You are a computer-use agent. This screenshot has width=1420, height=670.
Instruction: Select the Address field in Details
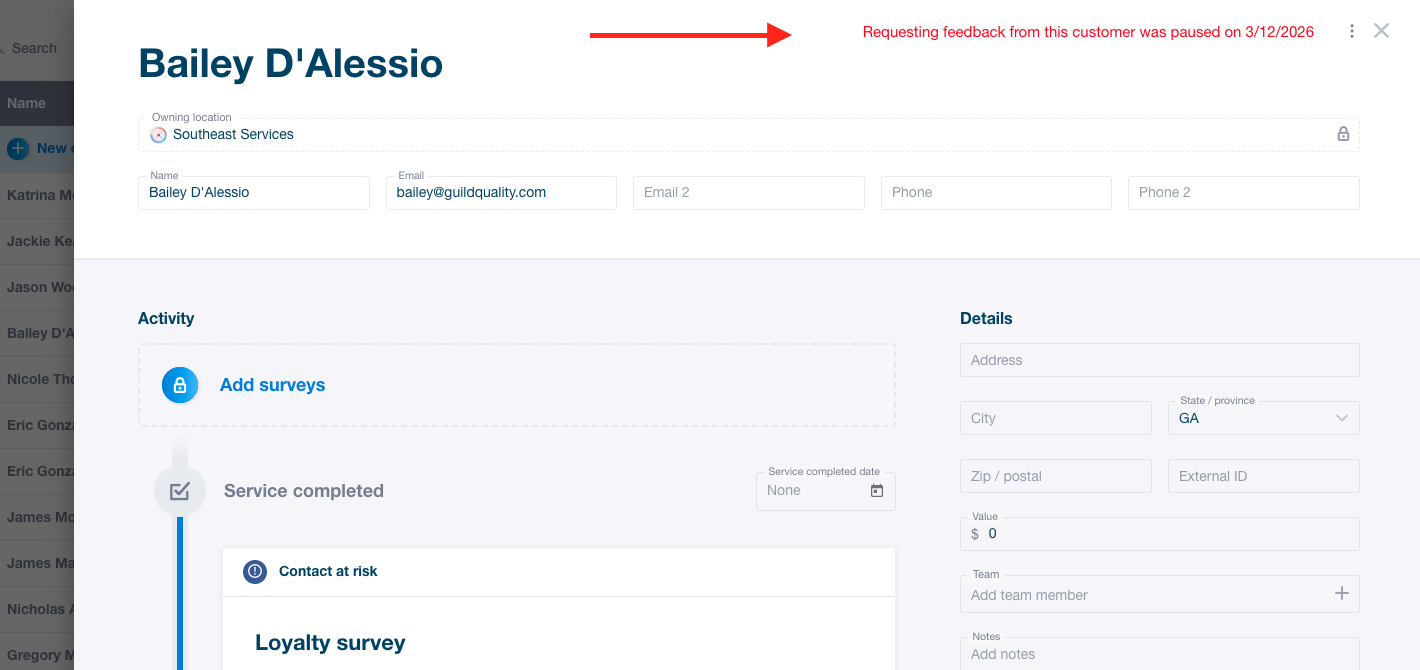(x=1159, y=360)
